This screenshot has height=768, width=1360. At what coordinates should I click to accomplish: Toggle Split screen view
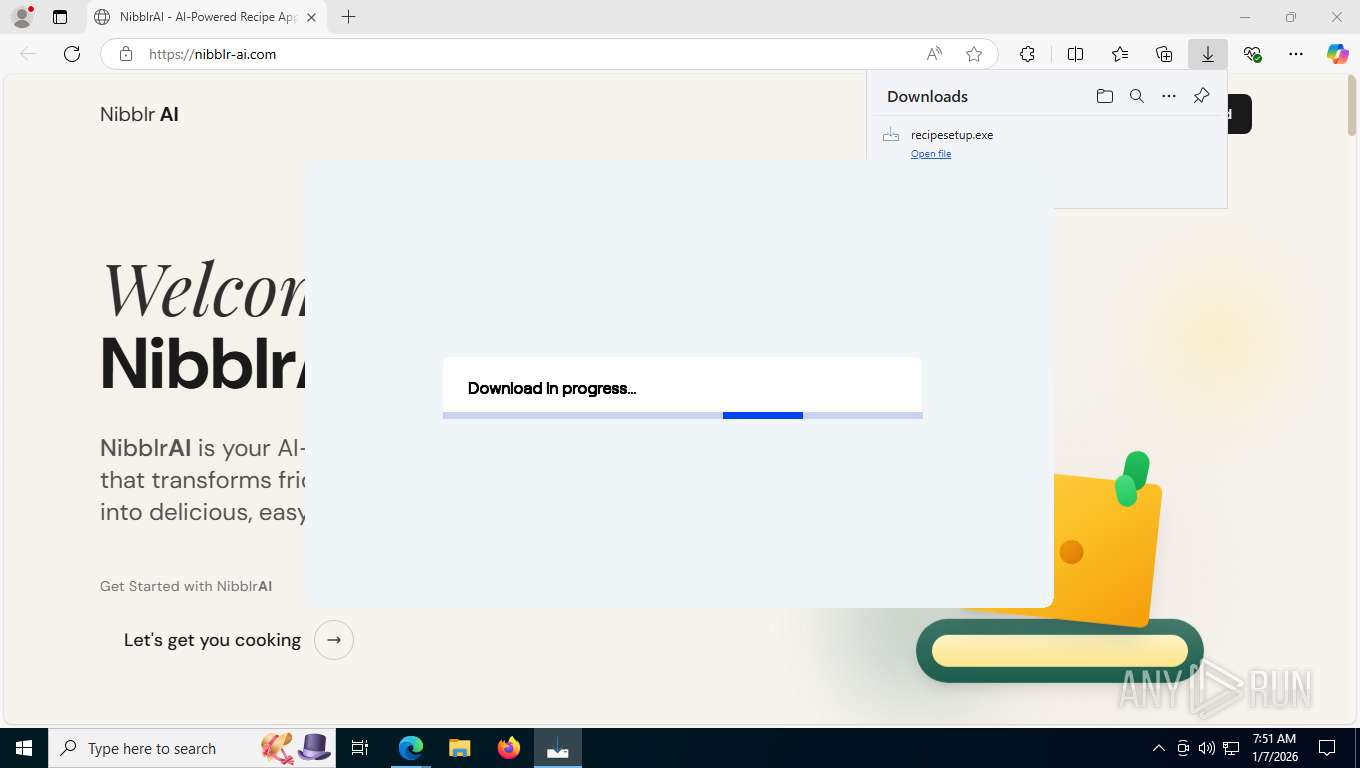1076,54
